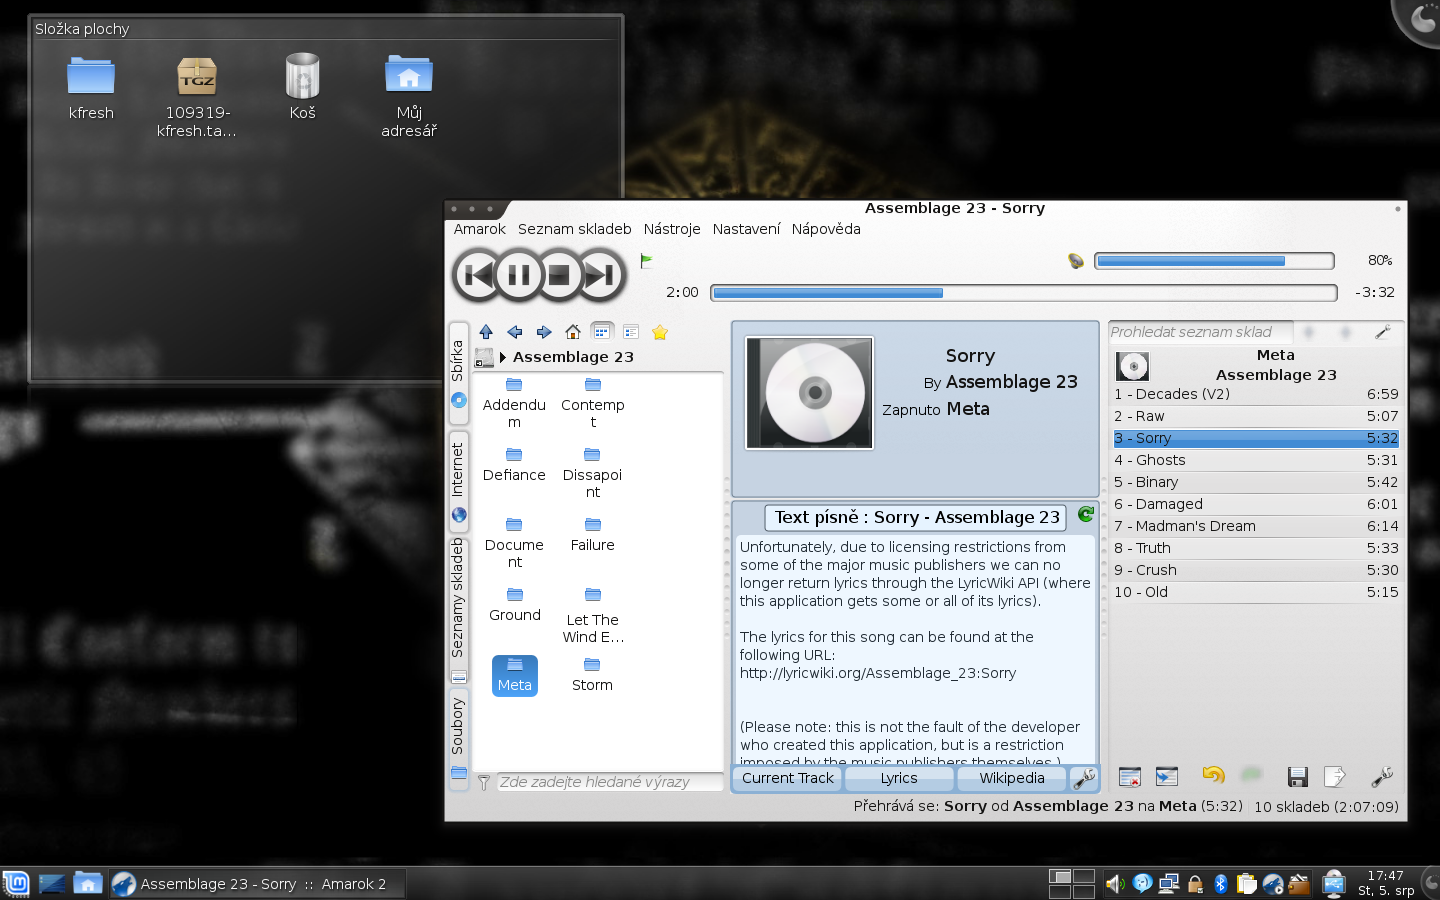Click the filter funnel icon
This screenshot has height=900, width=1440.
(x=484, y=782)
